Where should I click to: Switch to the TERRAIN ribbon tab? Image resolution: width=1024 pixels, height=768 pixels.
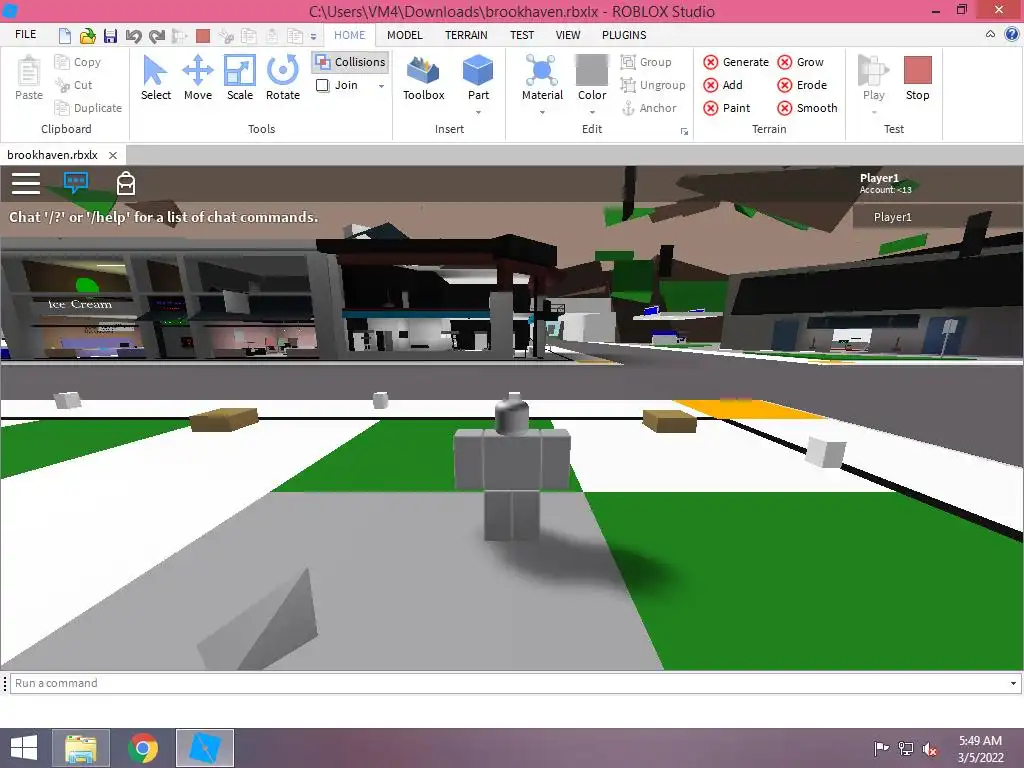coord(466,35)
